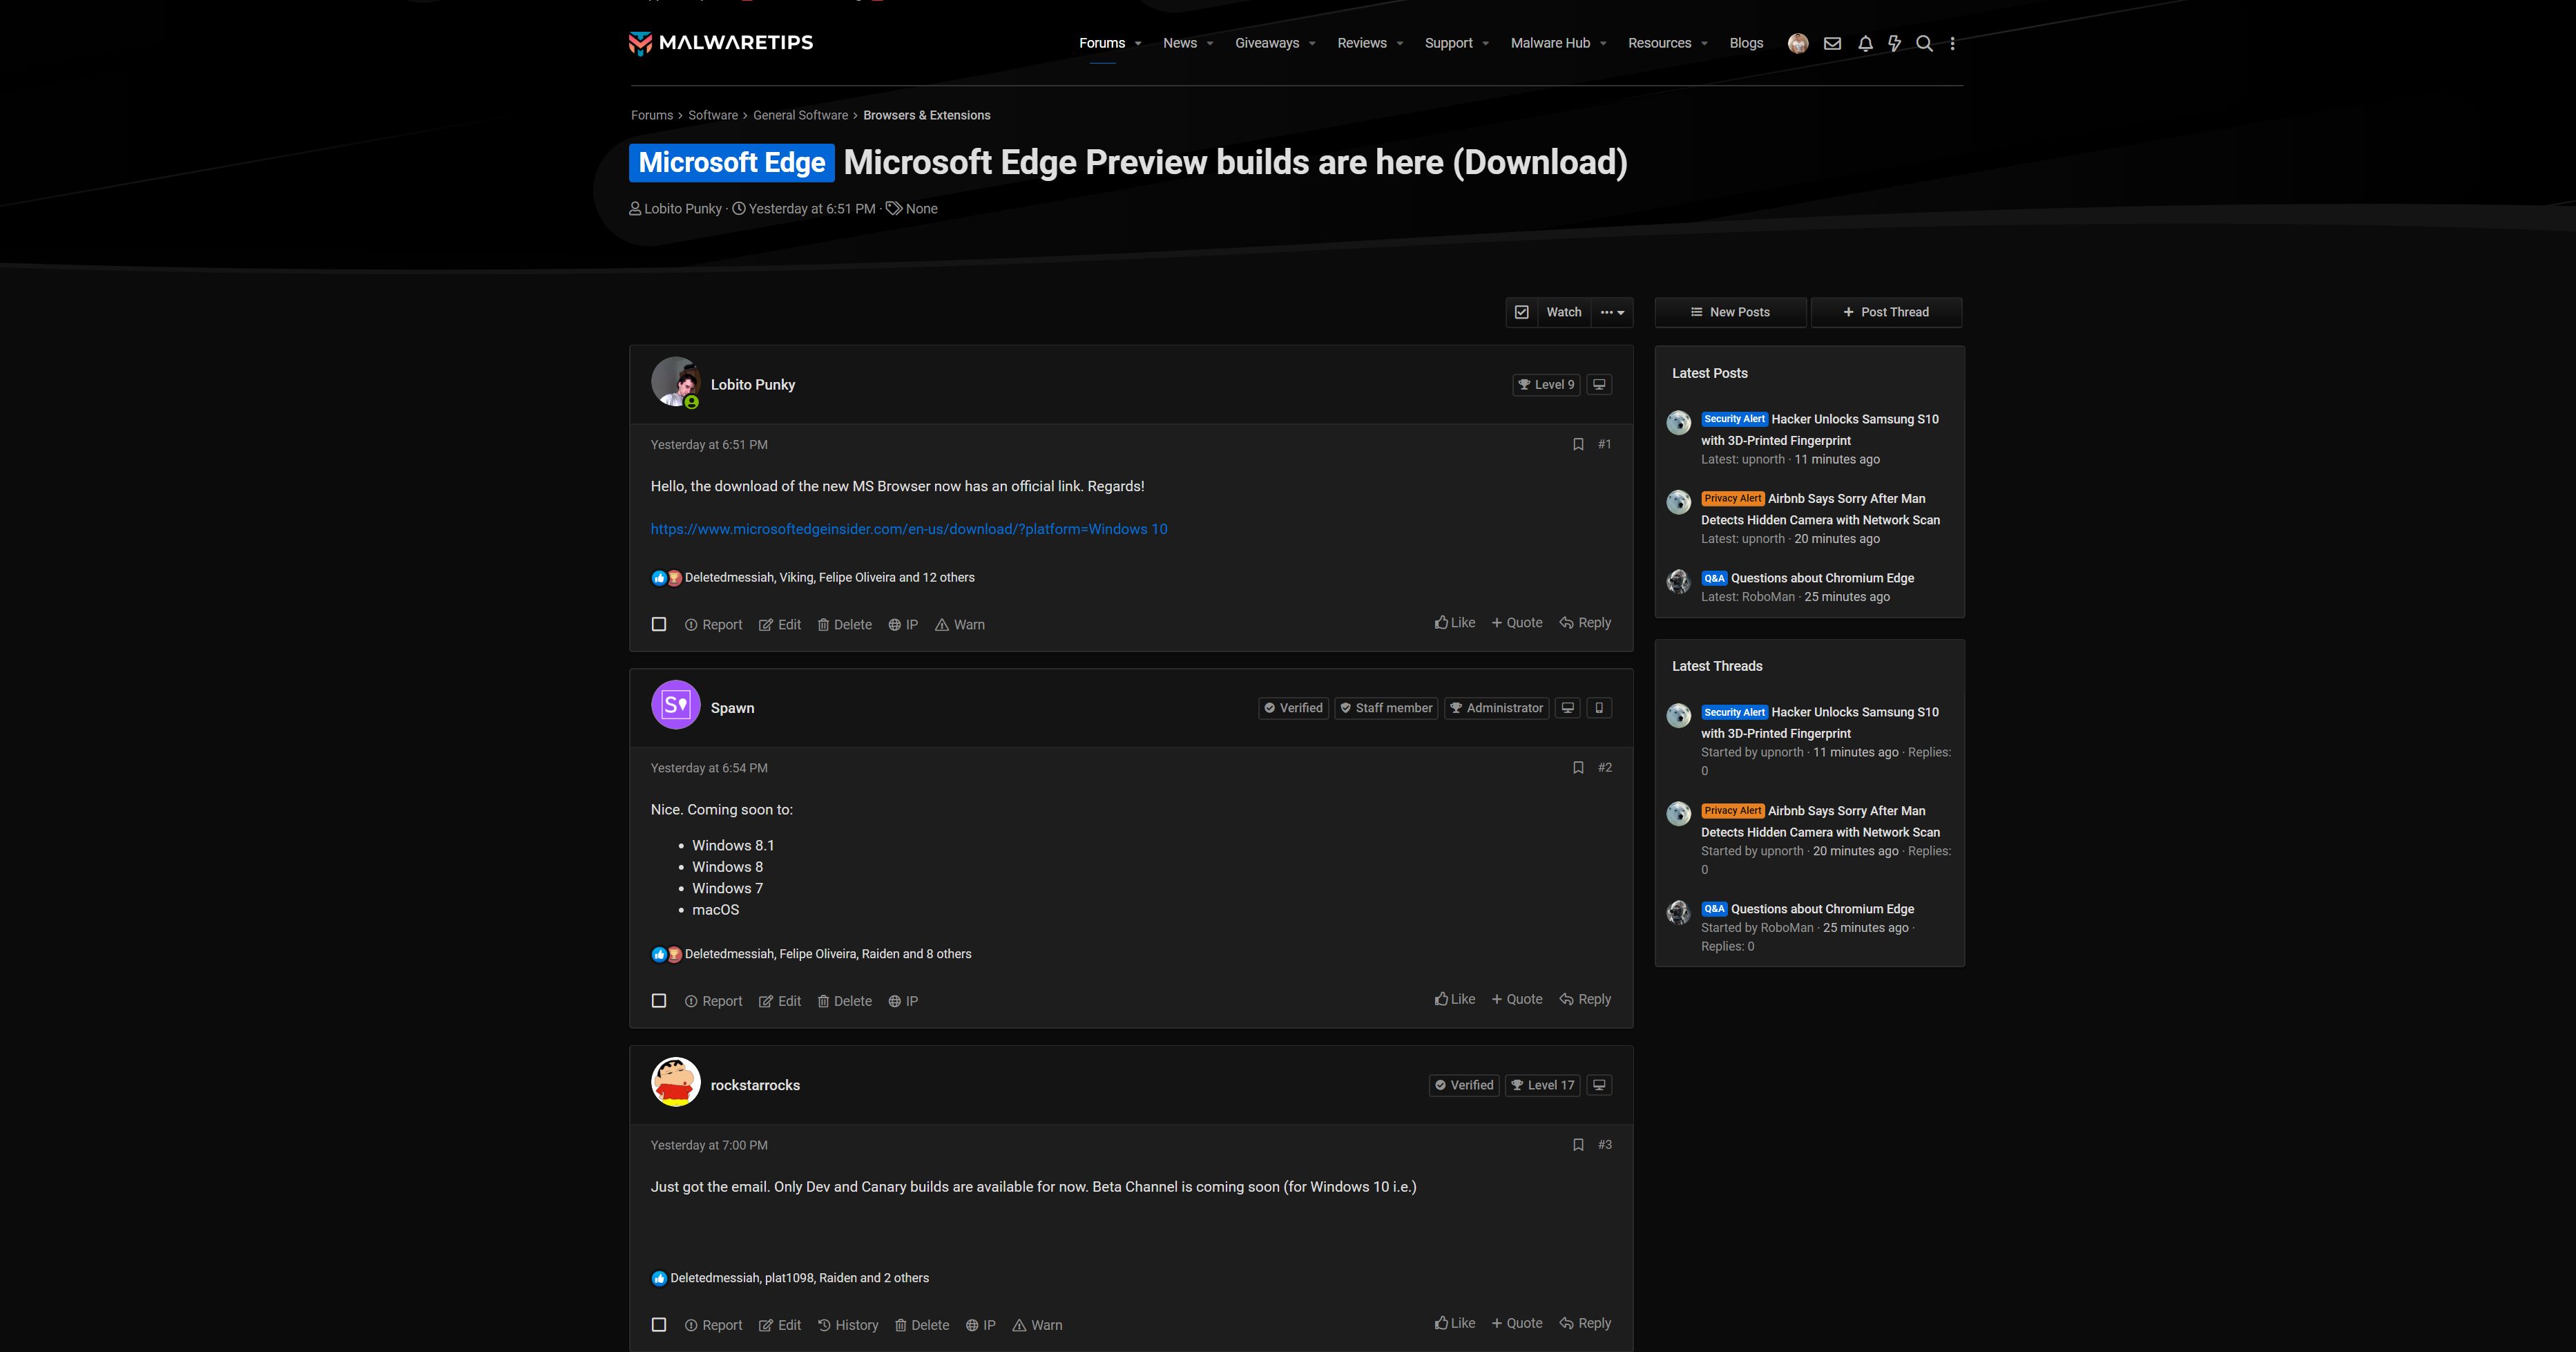The height and width of the screenshot is (1352, 2576).
Task: Open the Reviews navigation menu
Action: point(1361,43)
